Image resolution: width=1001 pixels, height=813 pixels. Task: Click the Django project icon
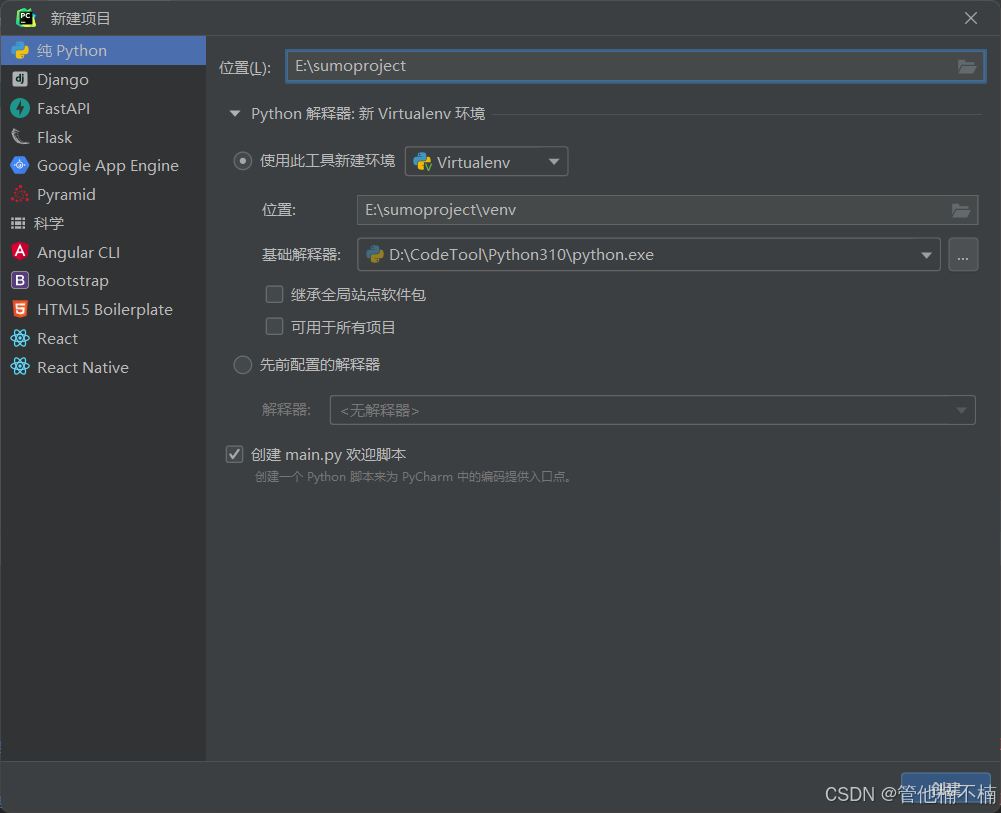20,79
